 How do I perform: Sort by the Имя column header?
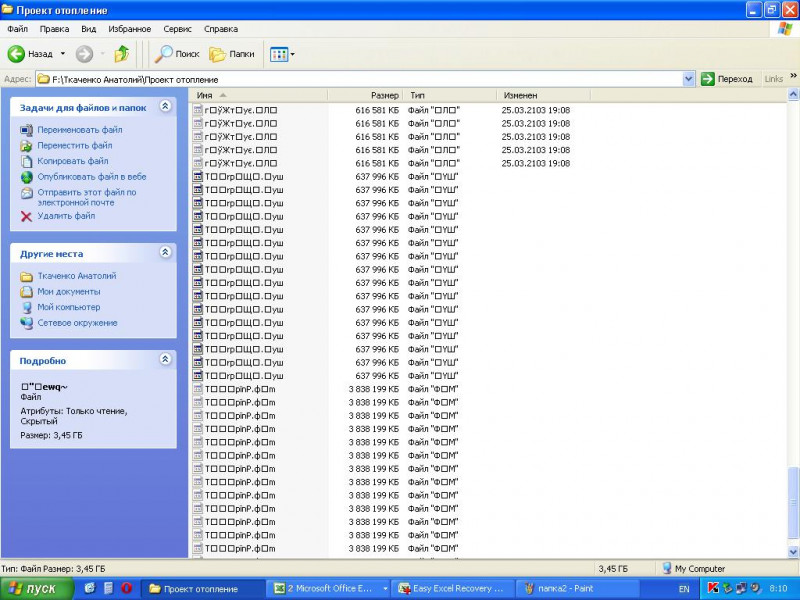coord(259,95)
